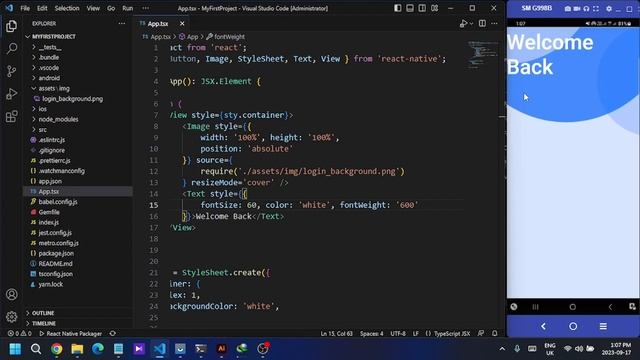640x360 pixels.
Task: Open the Windows Start menu
Action: 15,349
